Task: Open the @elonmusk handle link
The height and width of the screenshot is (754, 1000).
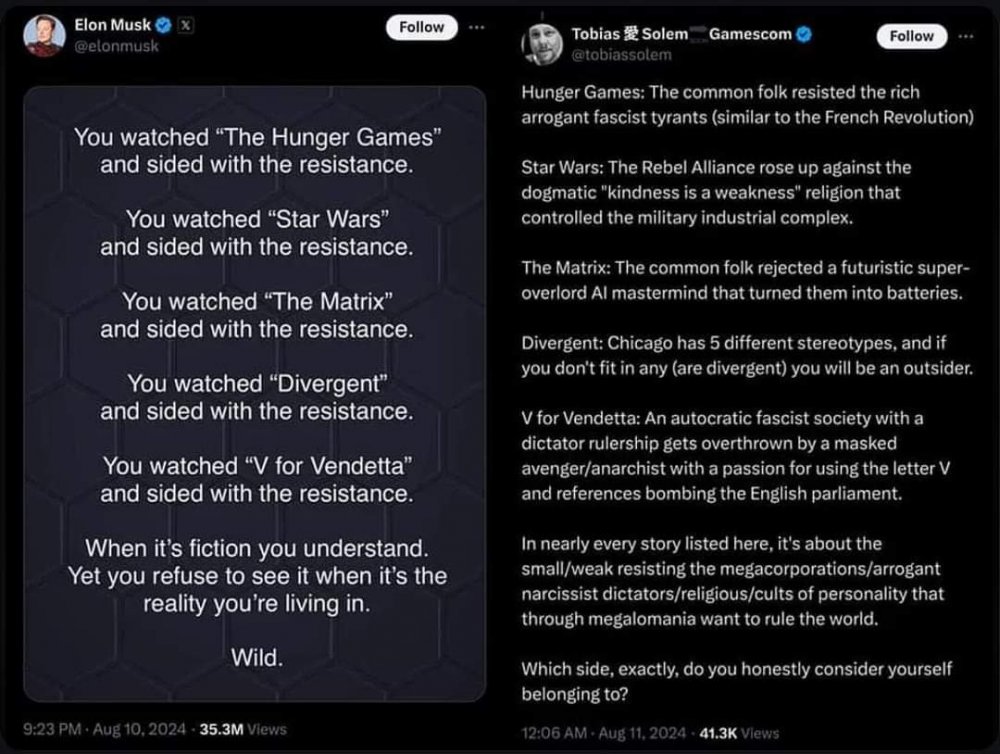Action: pos(117,46)
